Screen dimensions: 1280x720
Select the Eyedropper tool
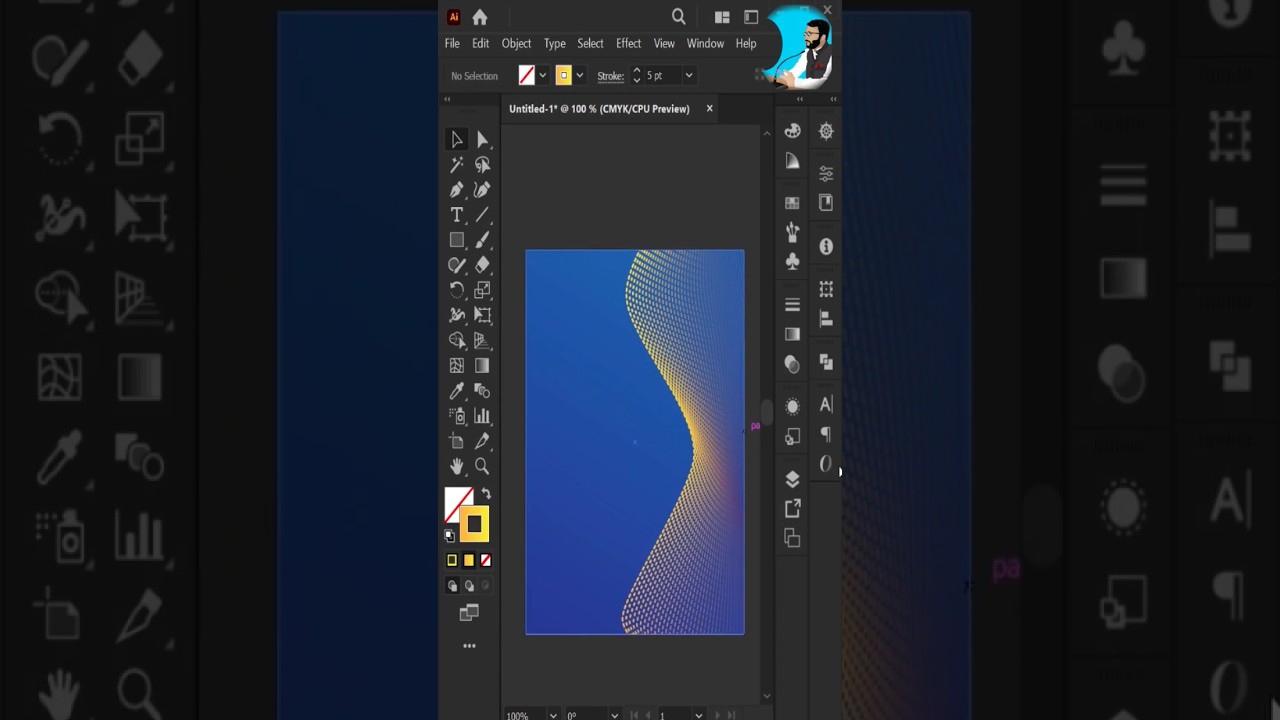(x=456, y=391)
